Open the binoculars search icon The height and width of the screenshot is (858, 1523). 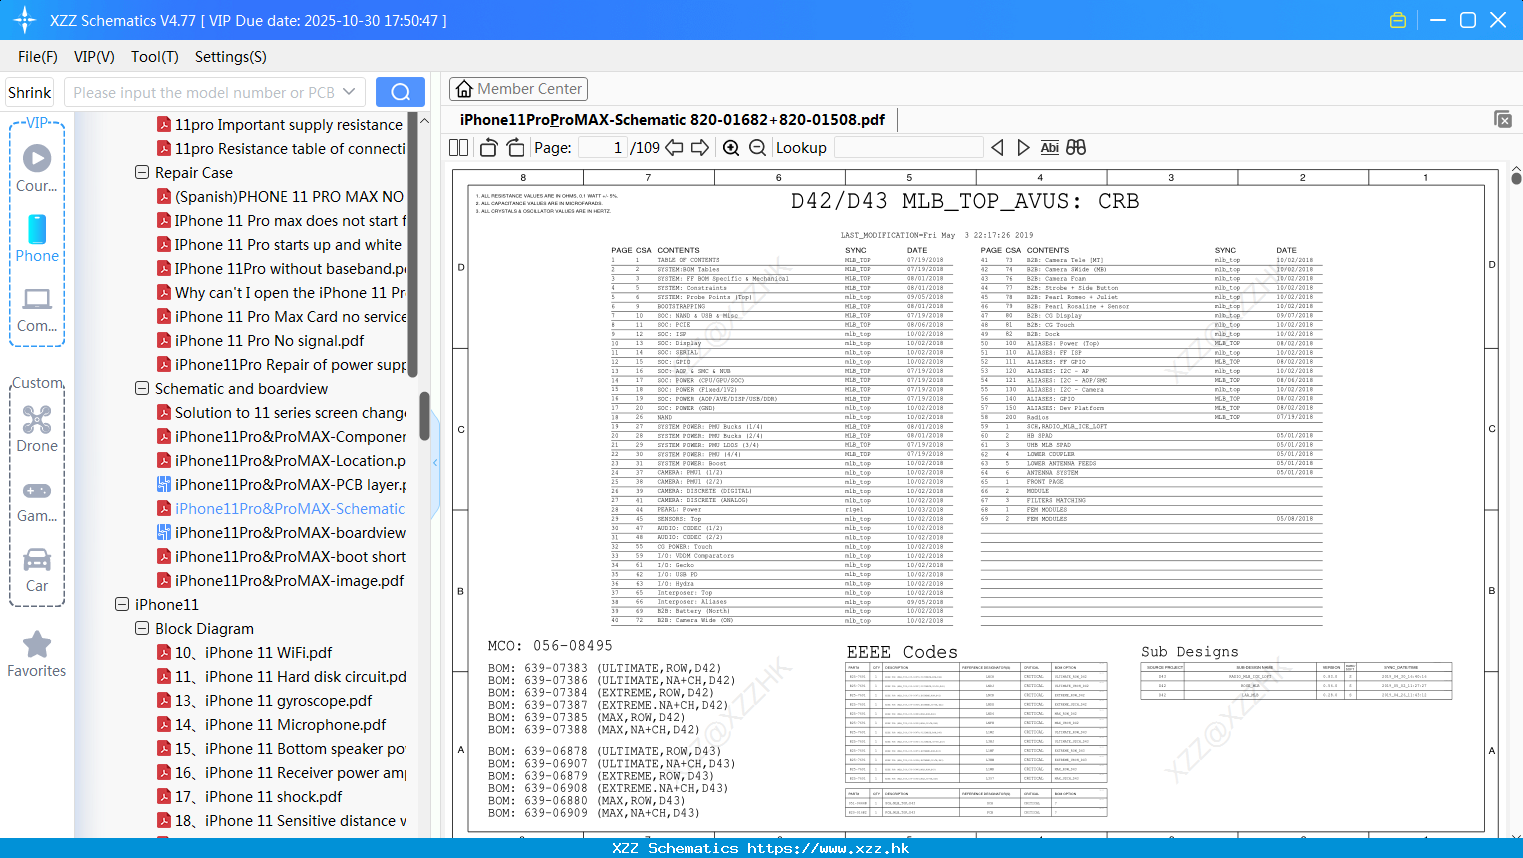point(1076,148)
